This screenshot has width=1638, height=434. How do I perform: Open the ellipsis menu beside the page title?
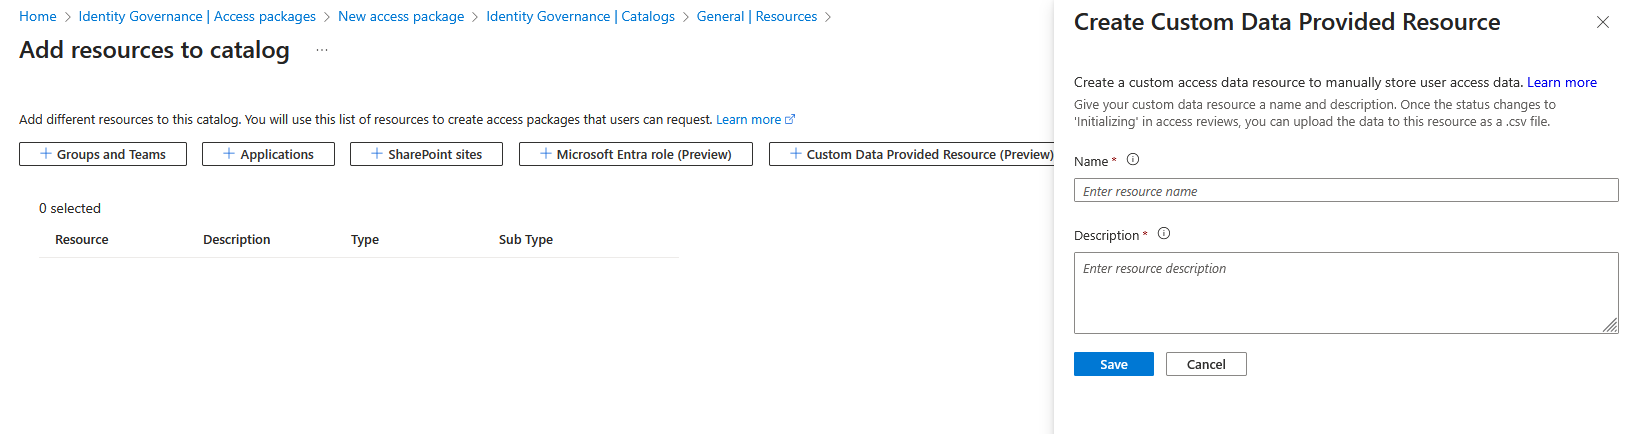tap(322, 50)
